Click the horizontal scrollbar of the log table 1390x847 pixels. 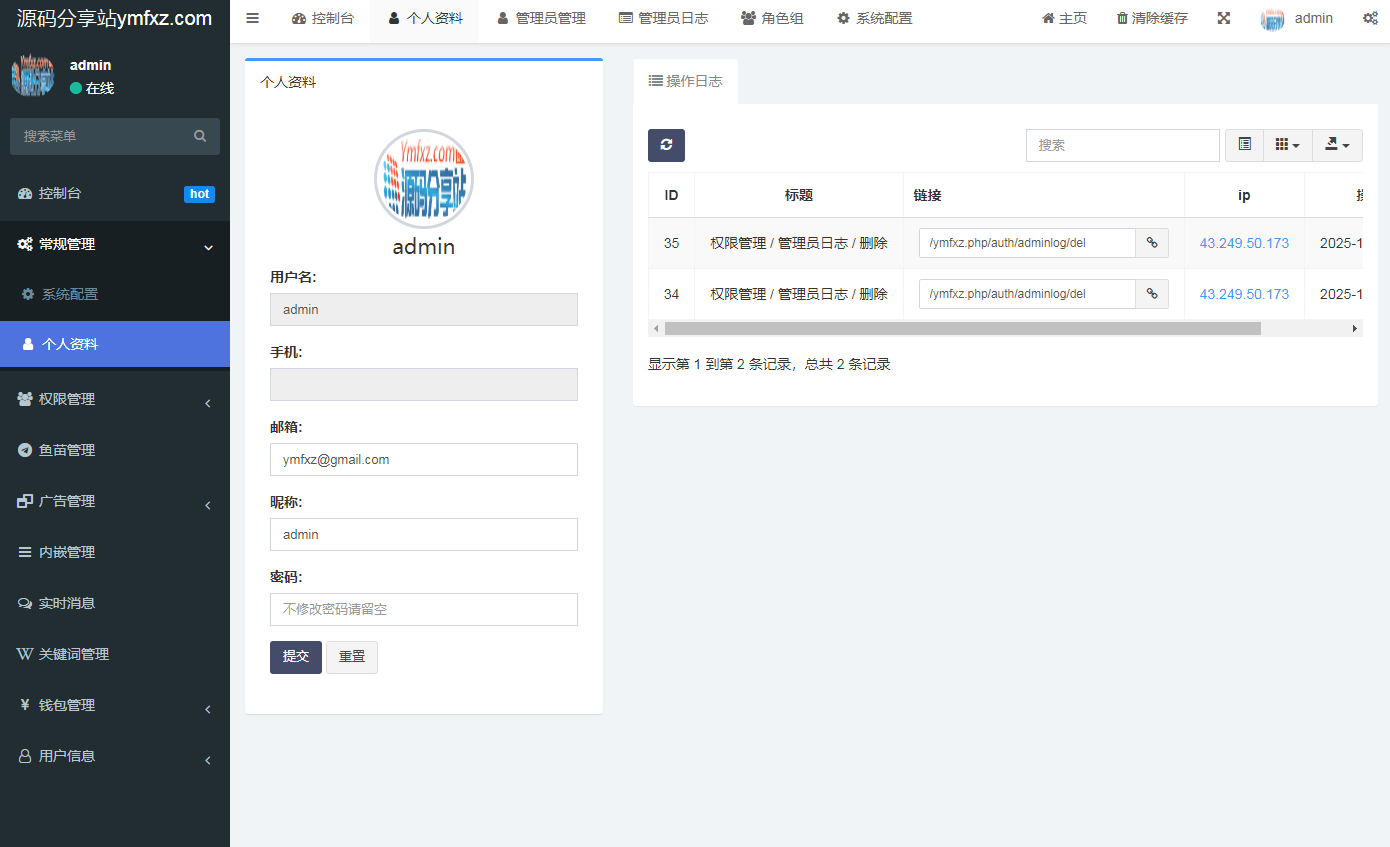[962, 328]
